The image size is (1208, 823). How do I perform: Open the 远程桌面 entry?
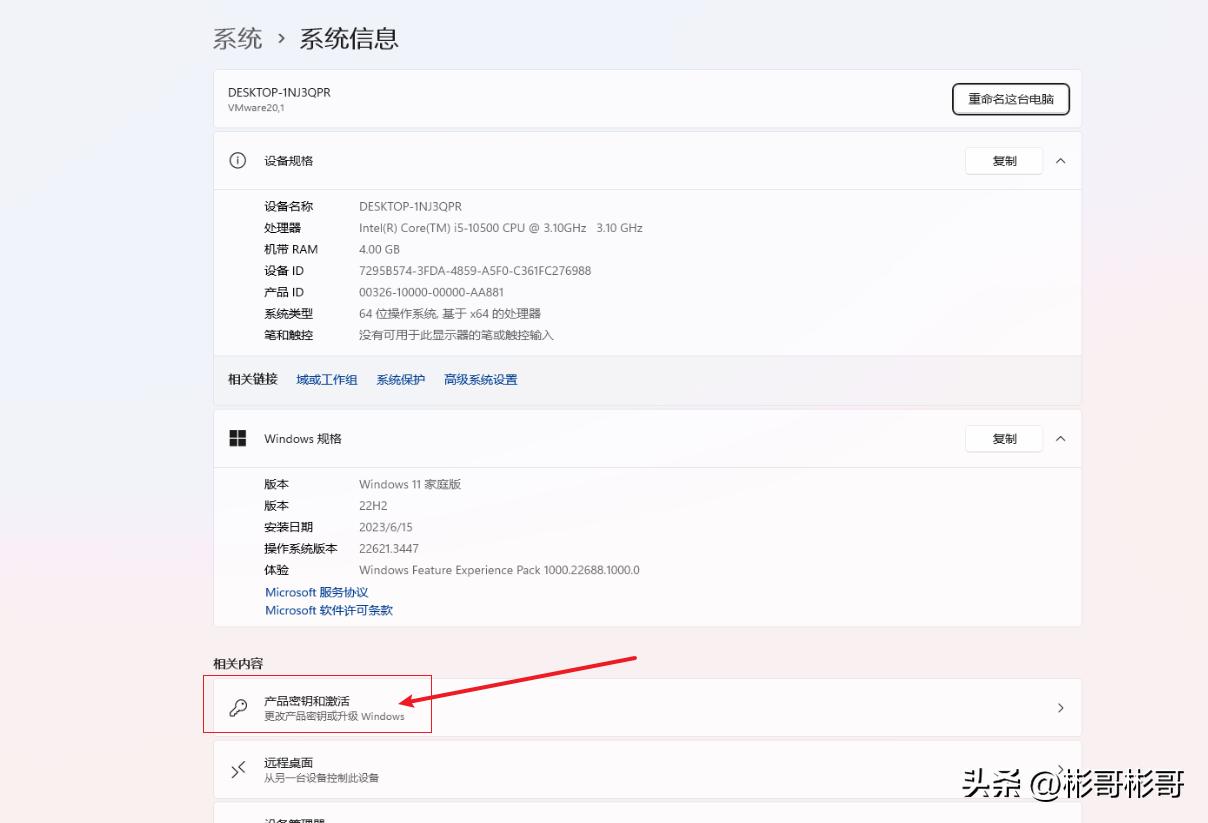(647, 769)
